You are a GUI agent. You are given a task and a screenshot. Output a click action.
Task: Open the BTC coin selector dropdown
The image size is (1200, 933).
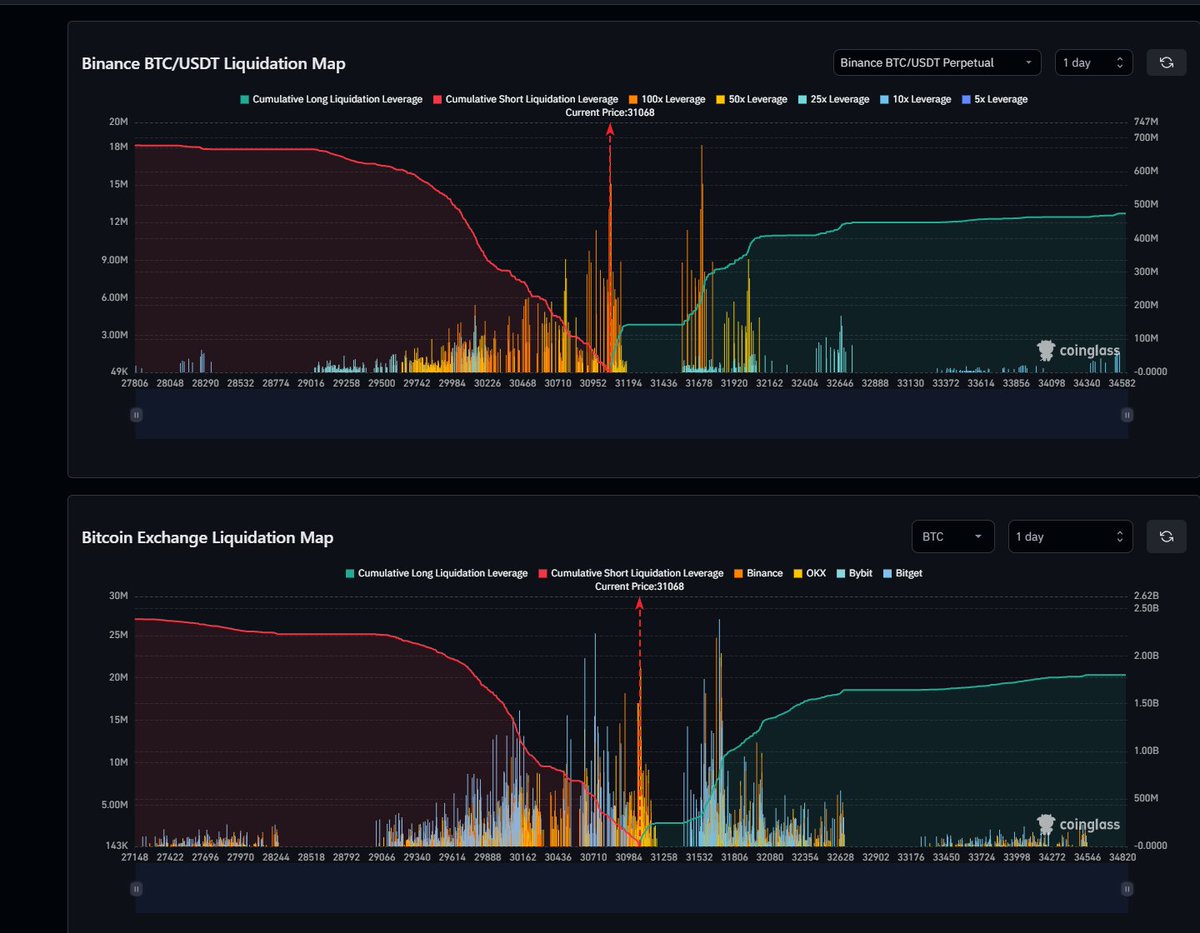pos(953,537)
